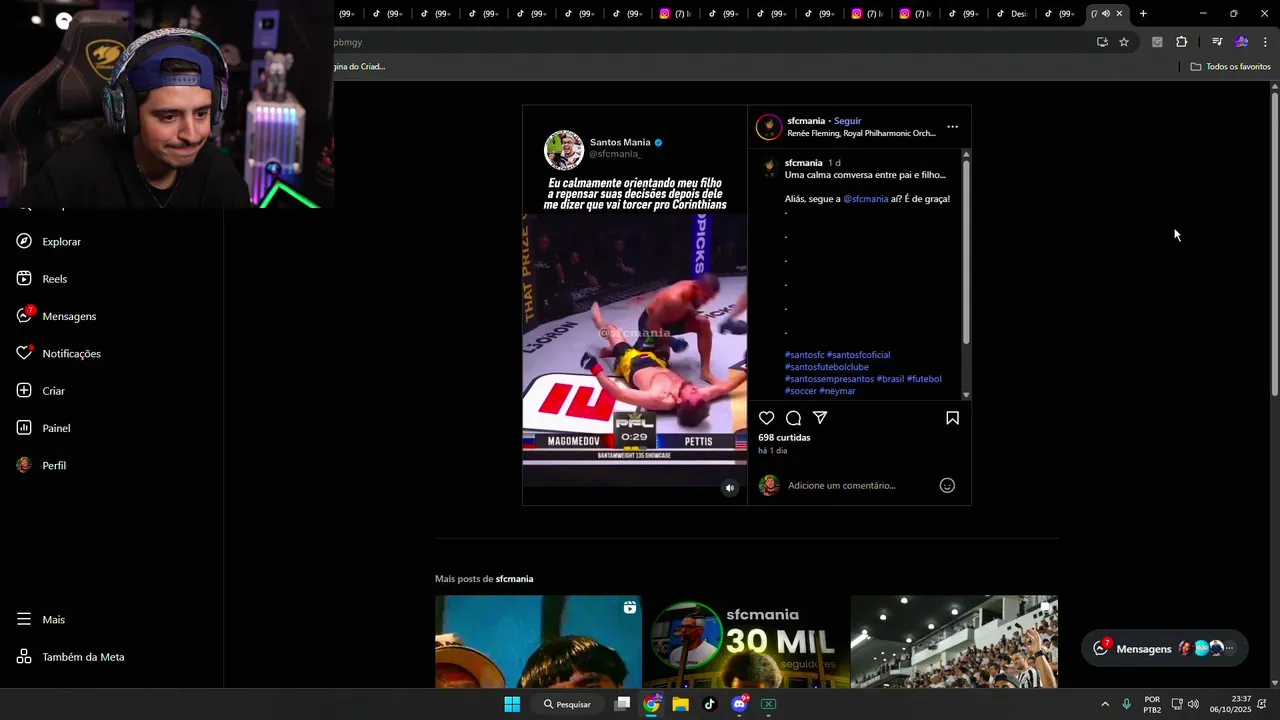This screenshot has width=1280, height=720.
Task: Open sfcmania profile name in header
Action: 806,121
